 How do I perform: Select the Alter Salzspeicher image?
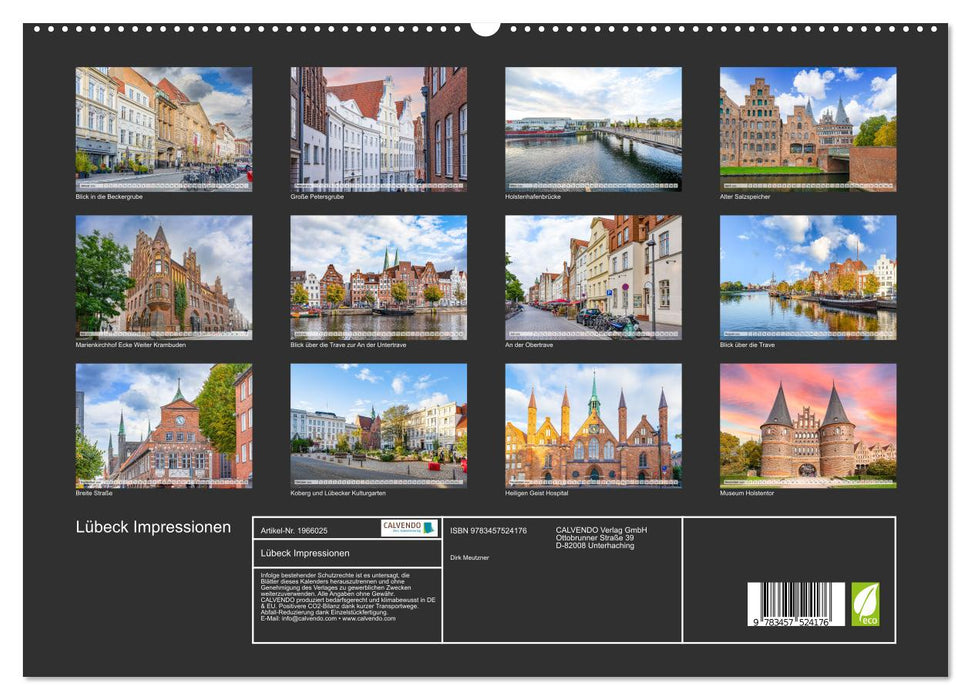coord(808,129)
